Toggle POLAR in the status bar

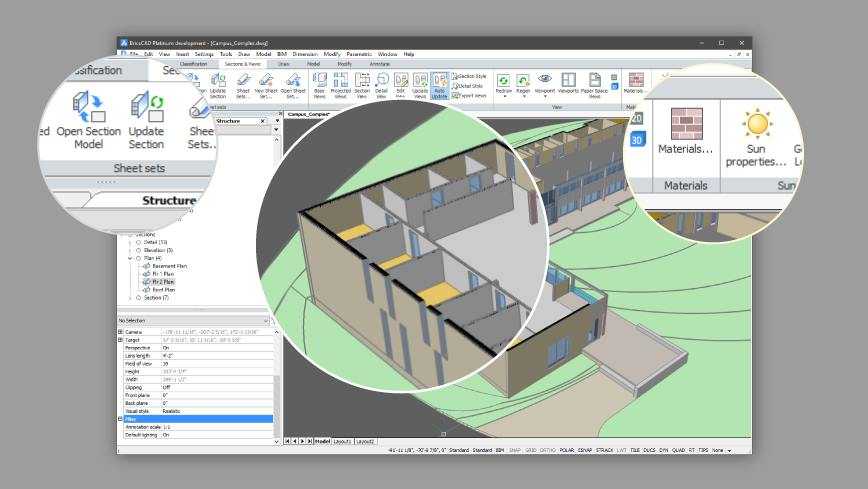point(566,450)
